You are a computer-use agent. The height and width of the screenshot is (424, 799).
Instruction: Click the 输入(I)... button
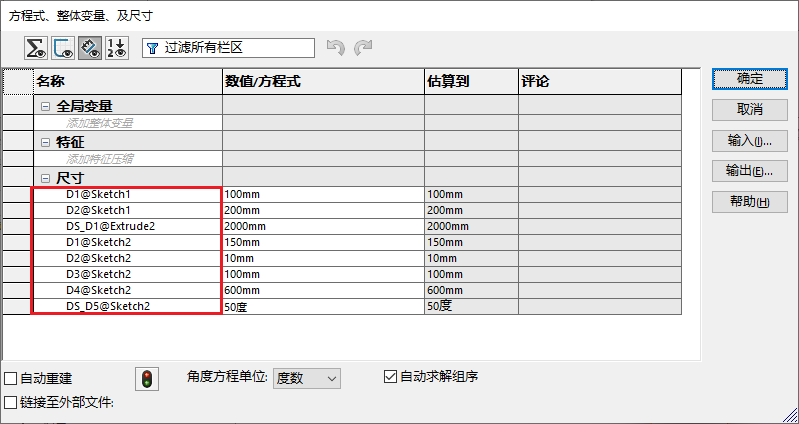[750, 141]
